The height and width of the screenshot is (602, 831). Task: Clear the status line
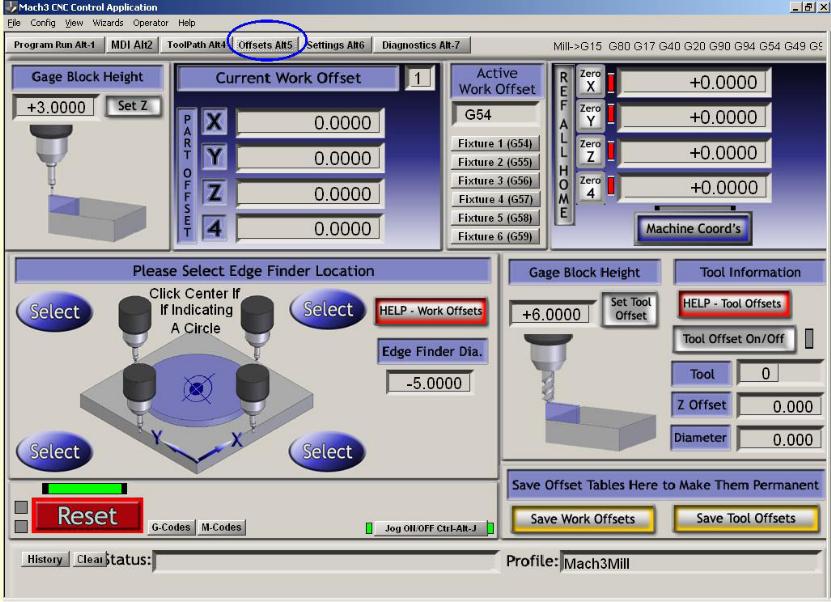(x=89, y=559)
